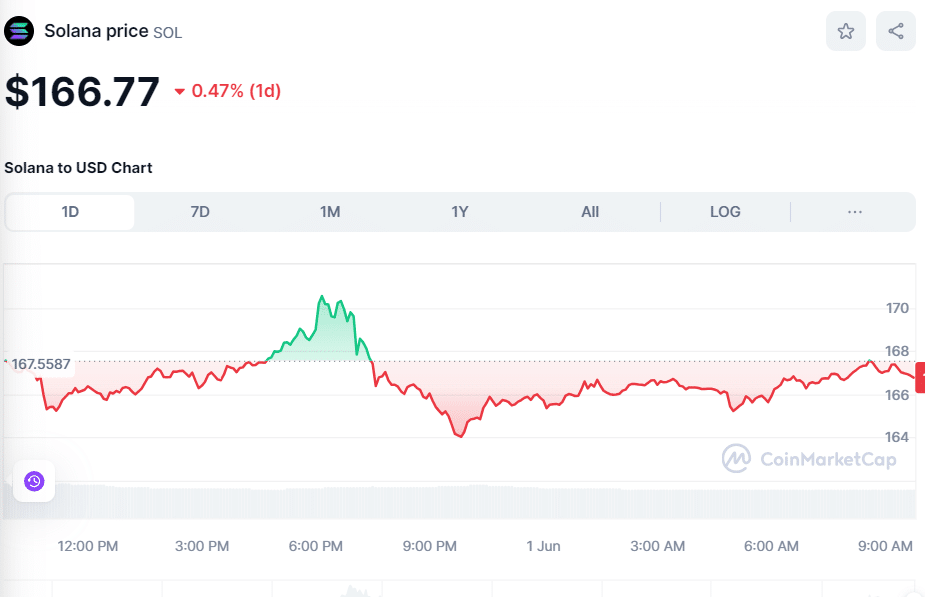Screen dimensions: 940x597
Task: Switch to the 7D time range
Action: 200,212
